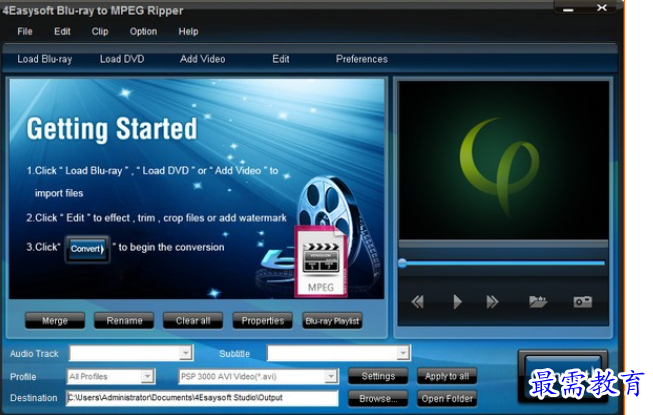
Task: Click the video preview pane
Action: click(503, 160)
